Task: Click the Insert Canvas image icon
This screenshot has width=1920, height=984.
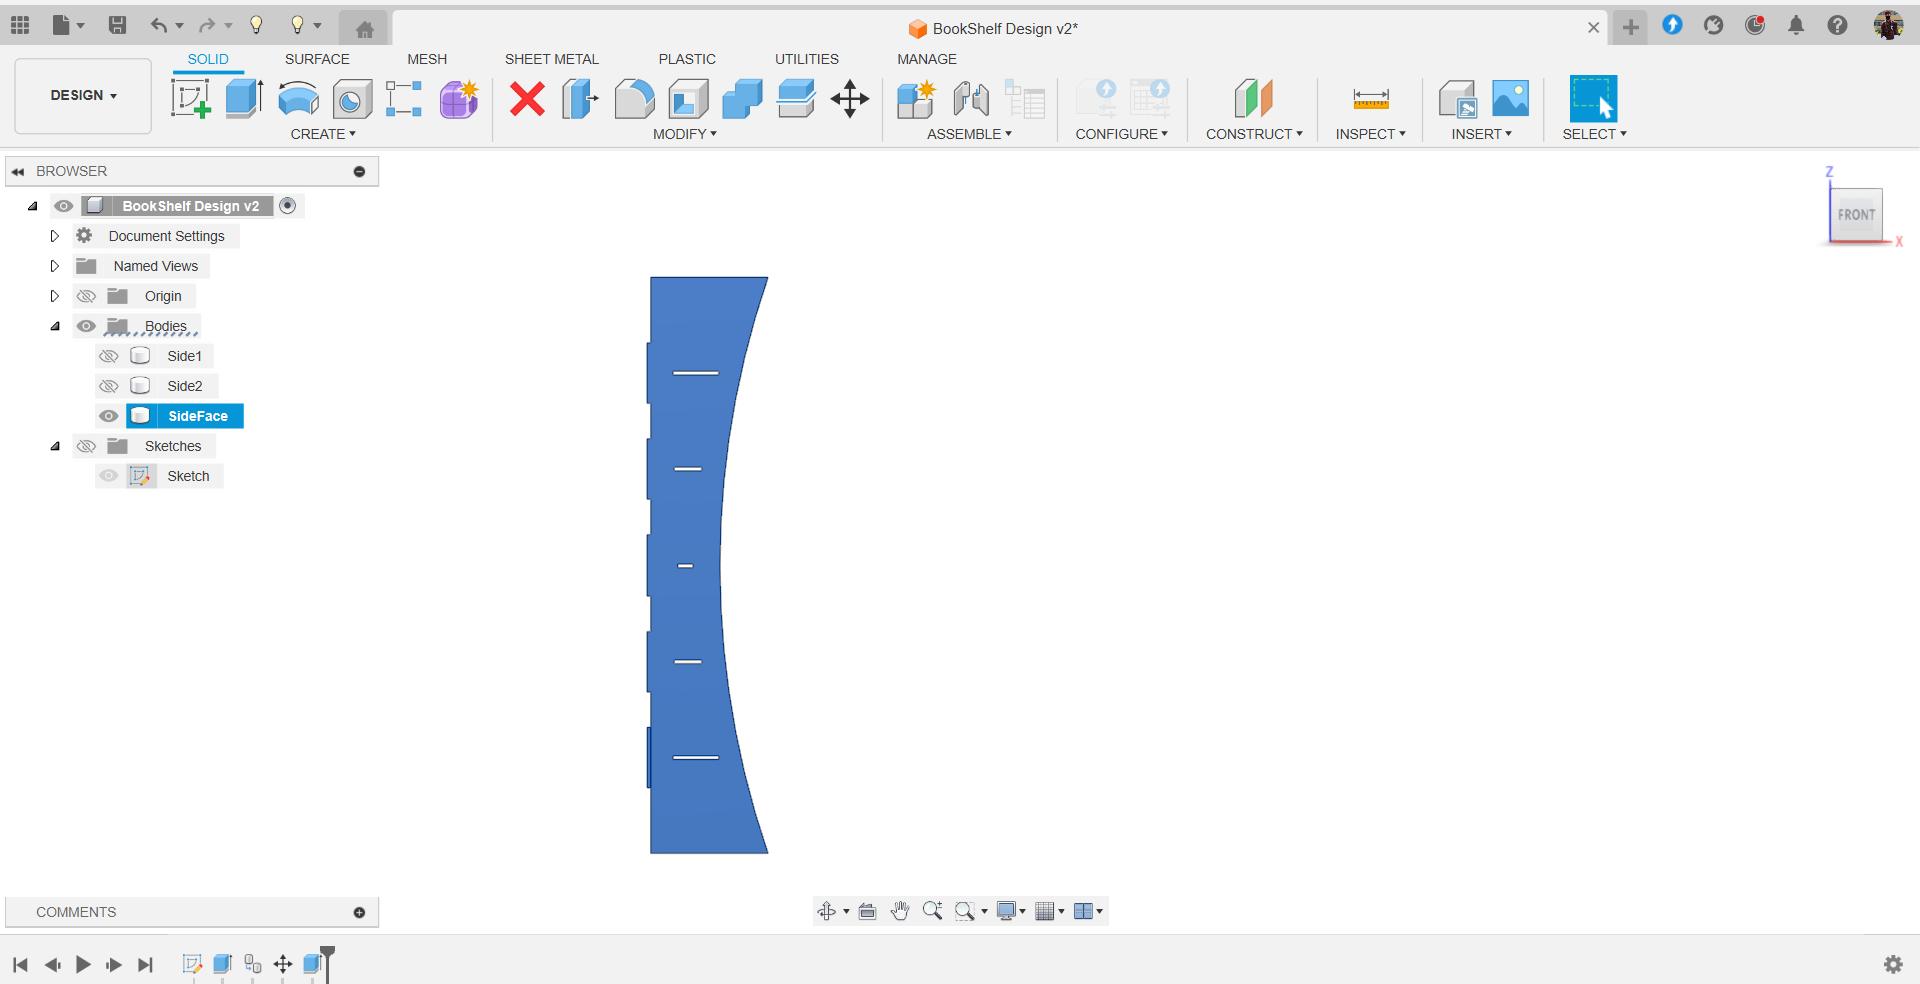Action: coord(1510,99)
